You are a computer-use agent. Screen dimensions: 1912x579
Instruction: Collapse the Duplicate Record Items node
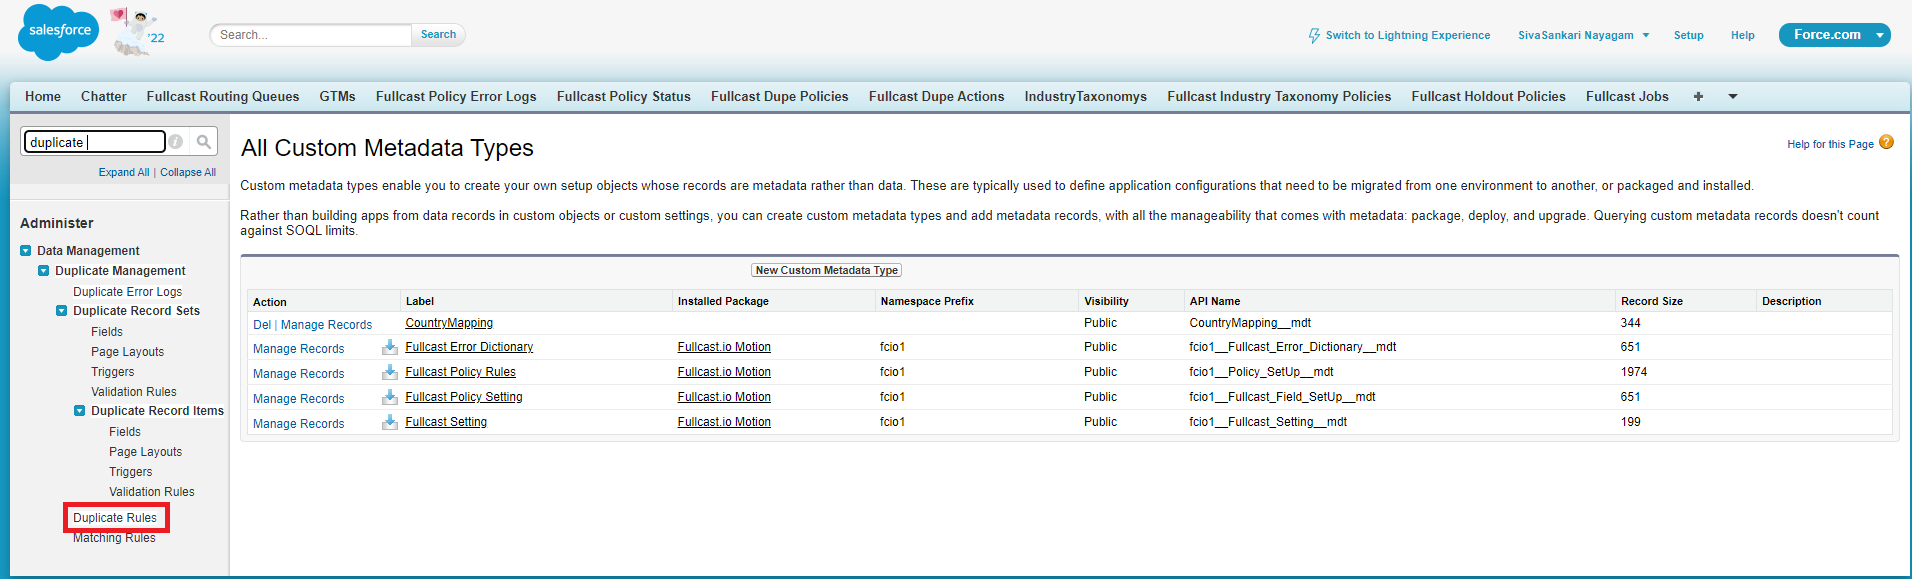click(80, 411)
